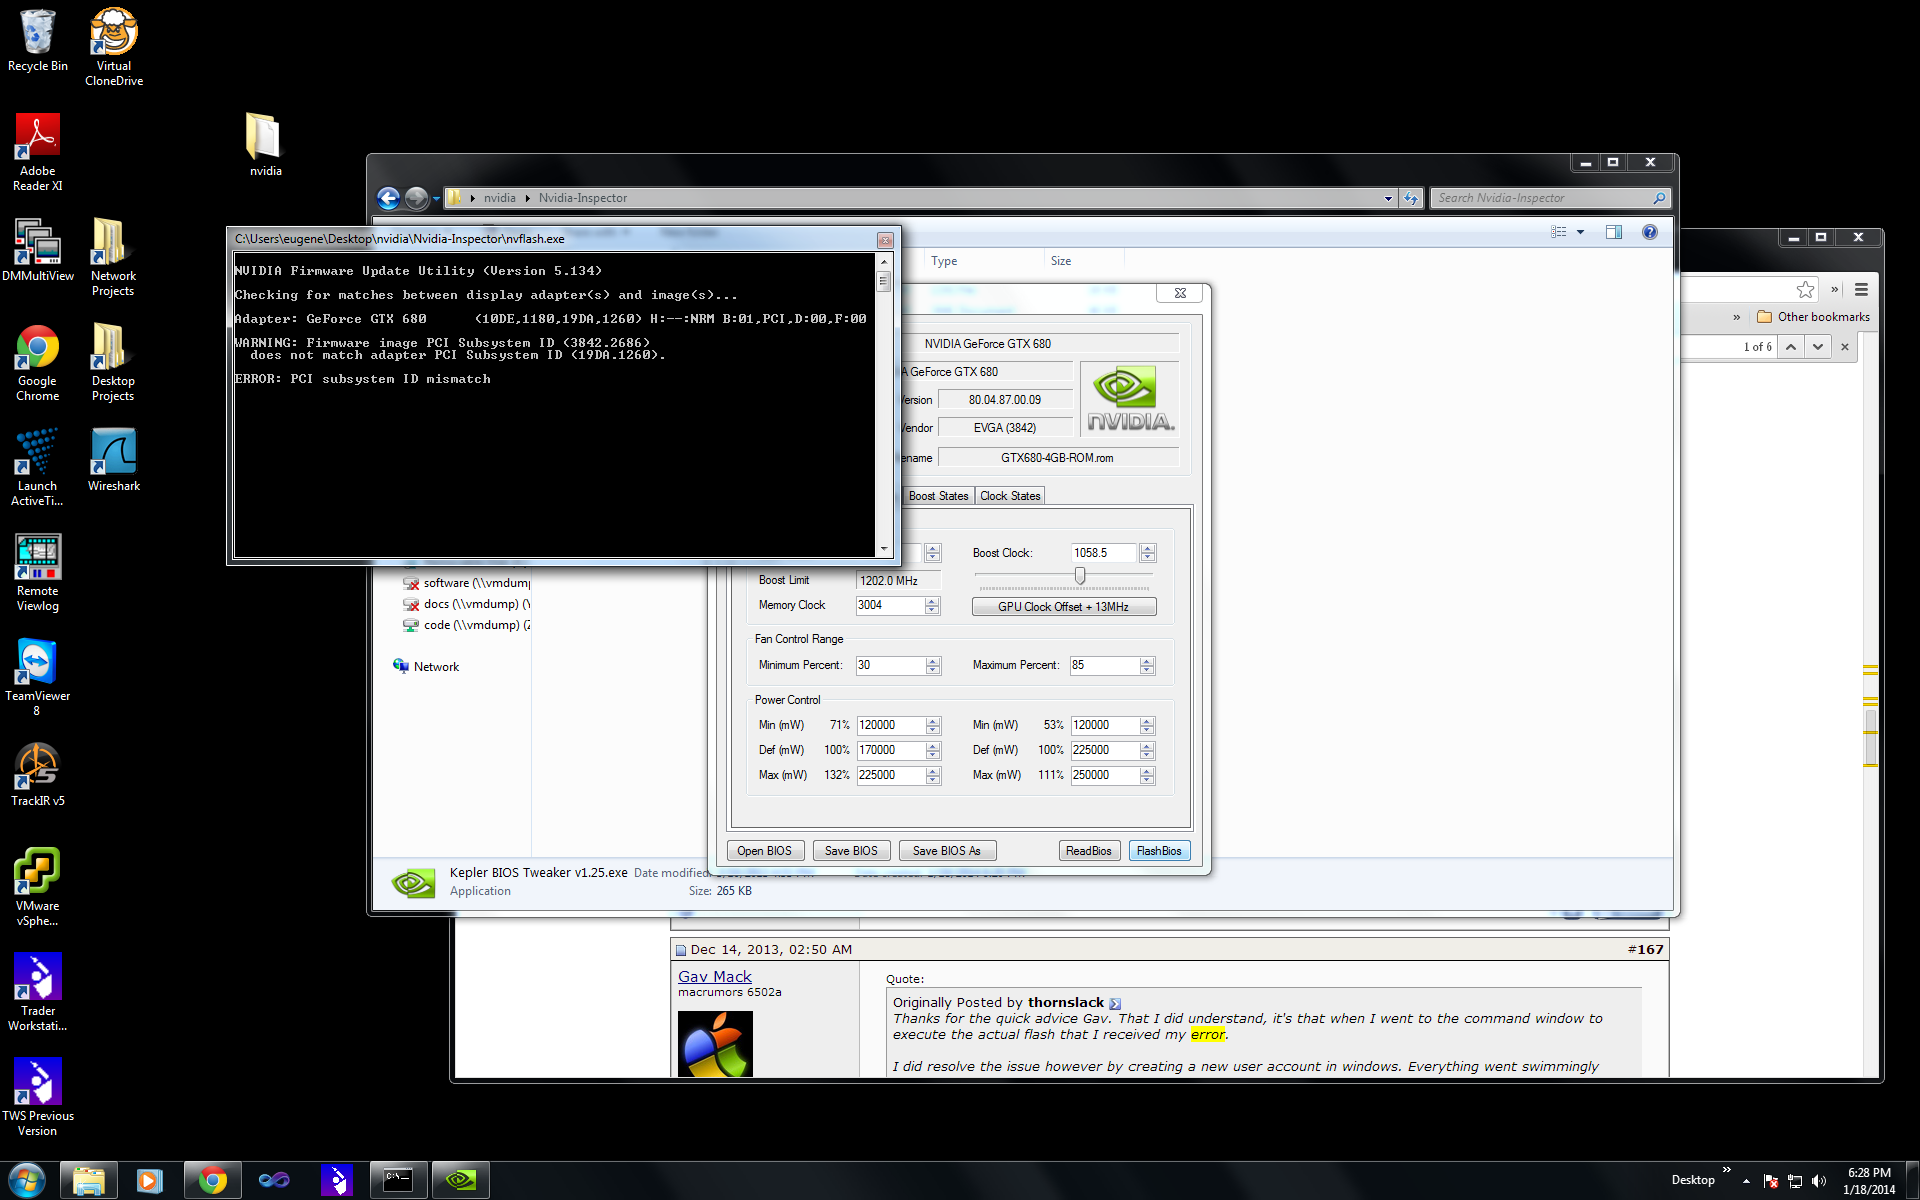Click GPU Clock Offset + 13MHz button
The image size is (1920, 1200).
(x=1064, y=607)
